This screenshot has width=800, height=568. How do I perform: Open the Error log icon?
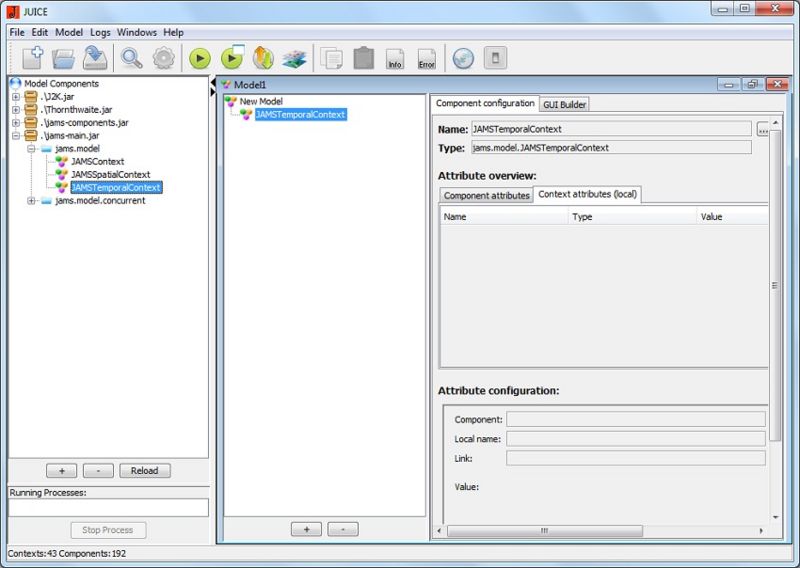coord(427,58)
